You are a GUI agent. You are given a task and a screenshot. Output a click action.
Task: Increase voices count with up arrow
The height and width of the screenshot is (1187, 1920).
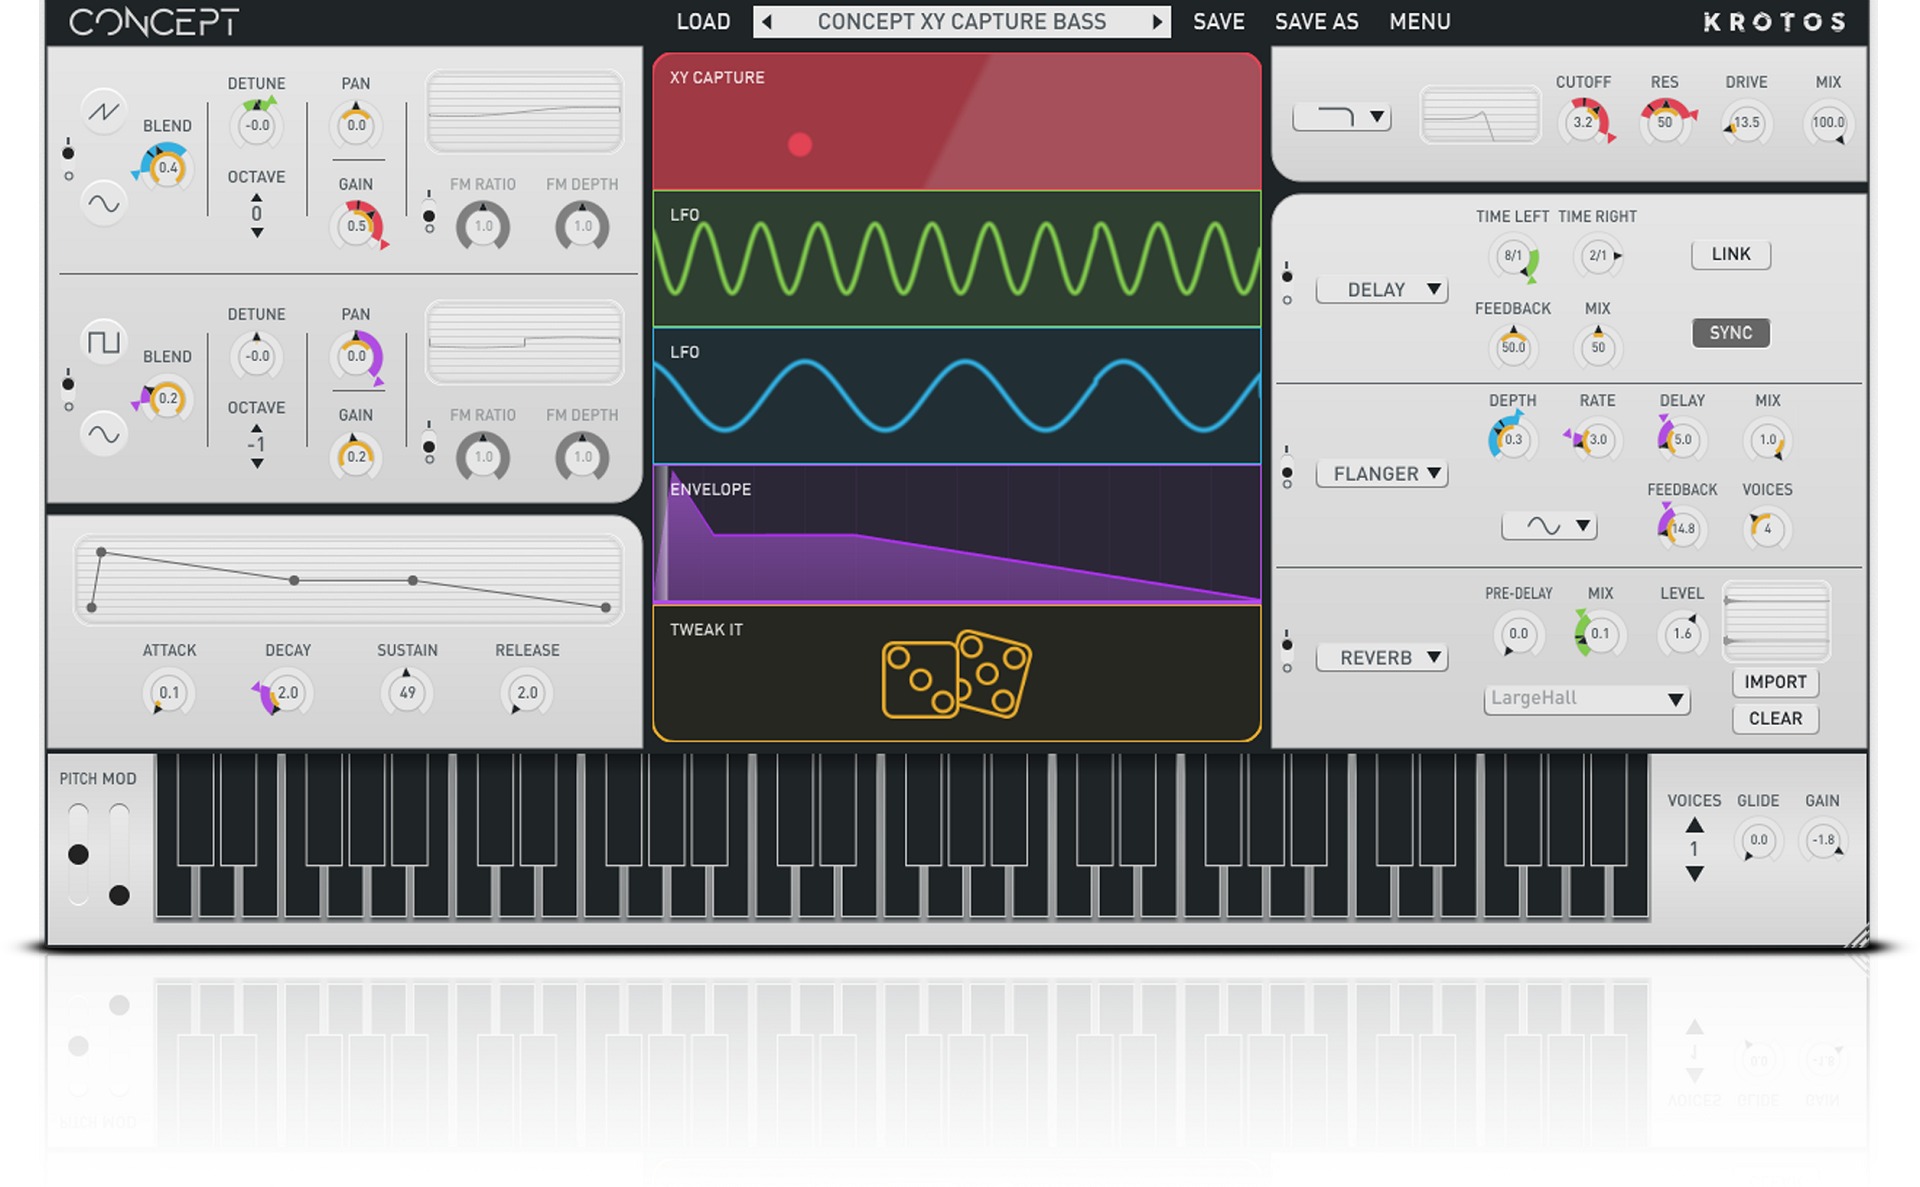tap(1694, 826)
